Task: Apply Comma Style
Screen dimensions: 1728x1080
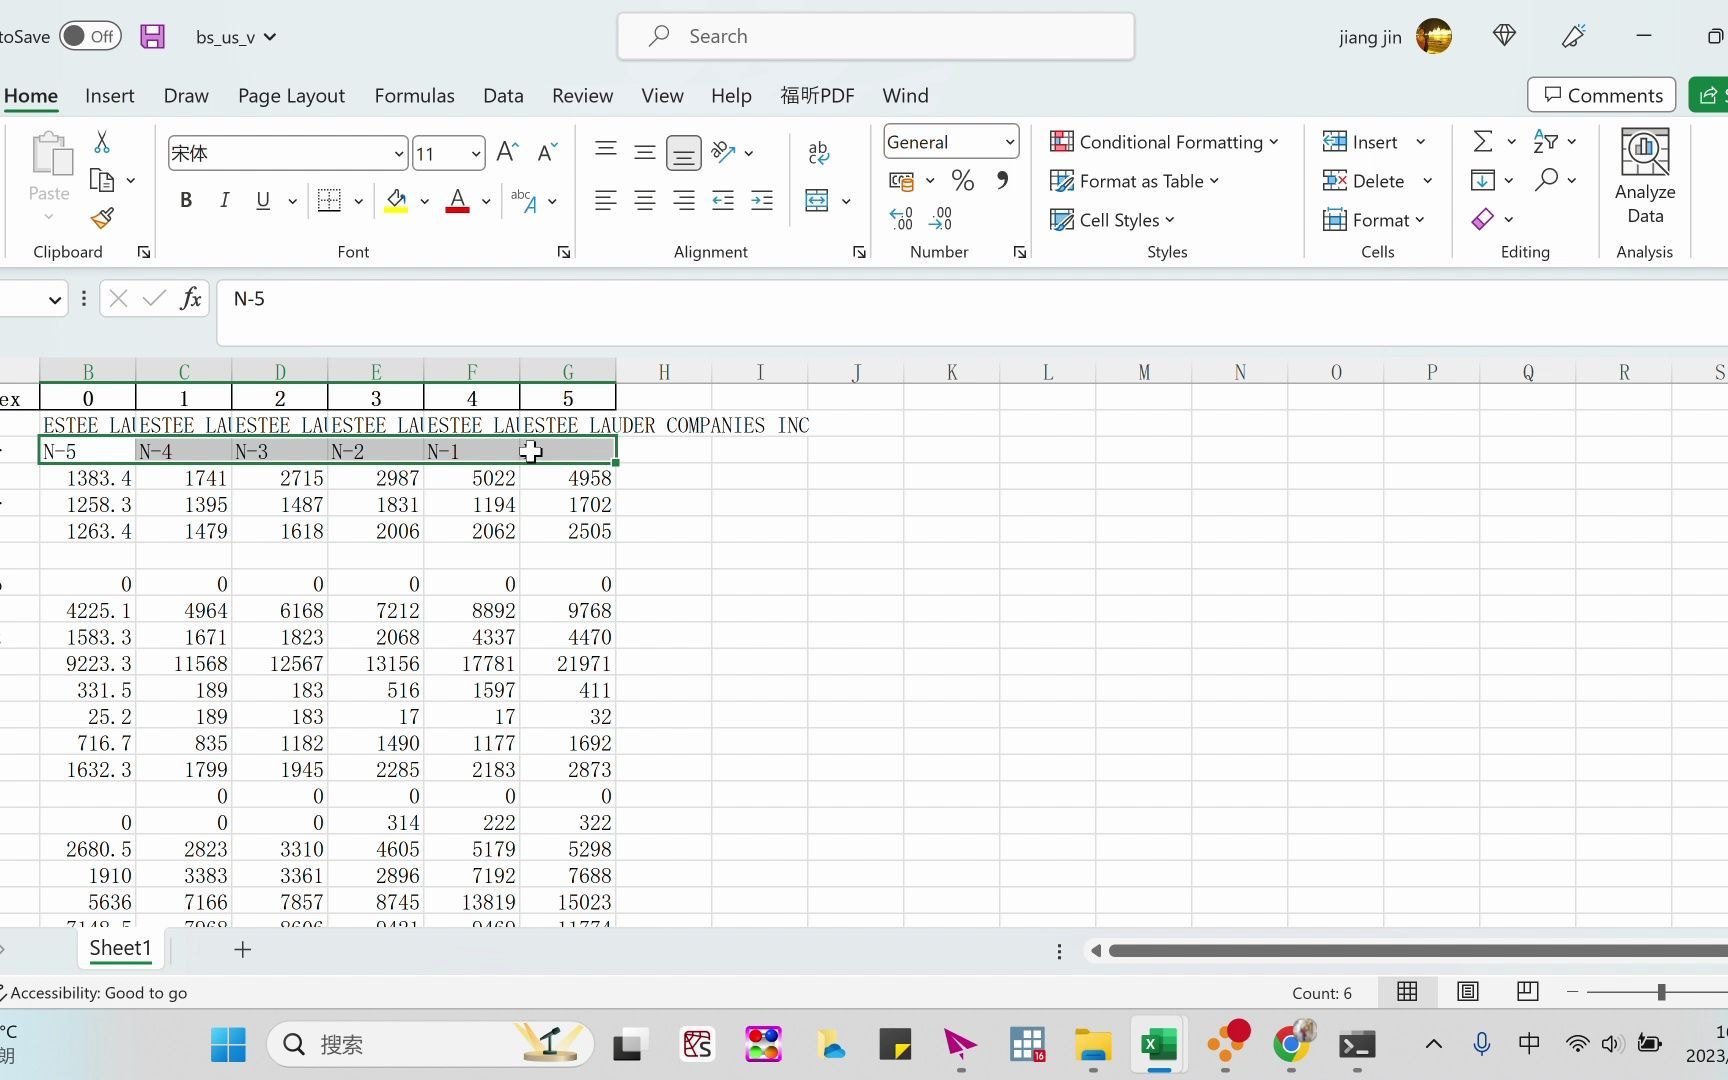Action: coord(1002,181)
